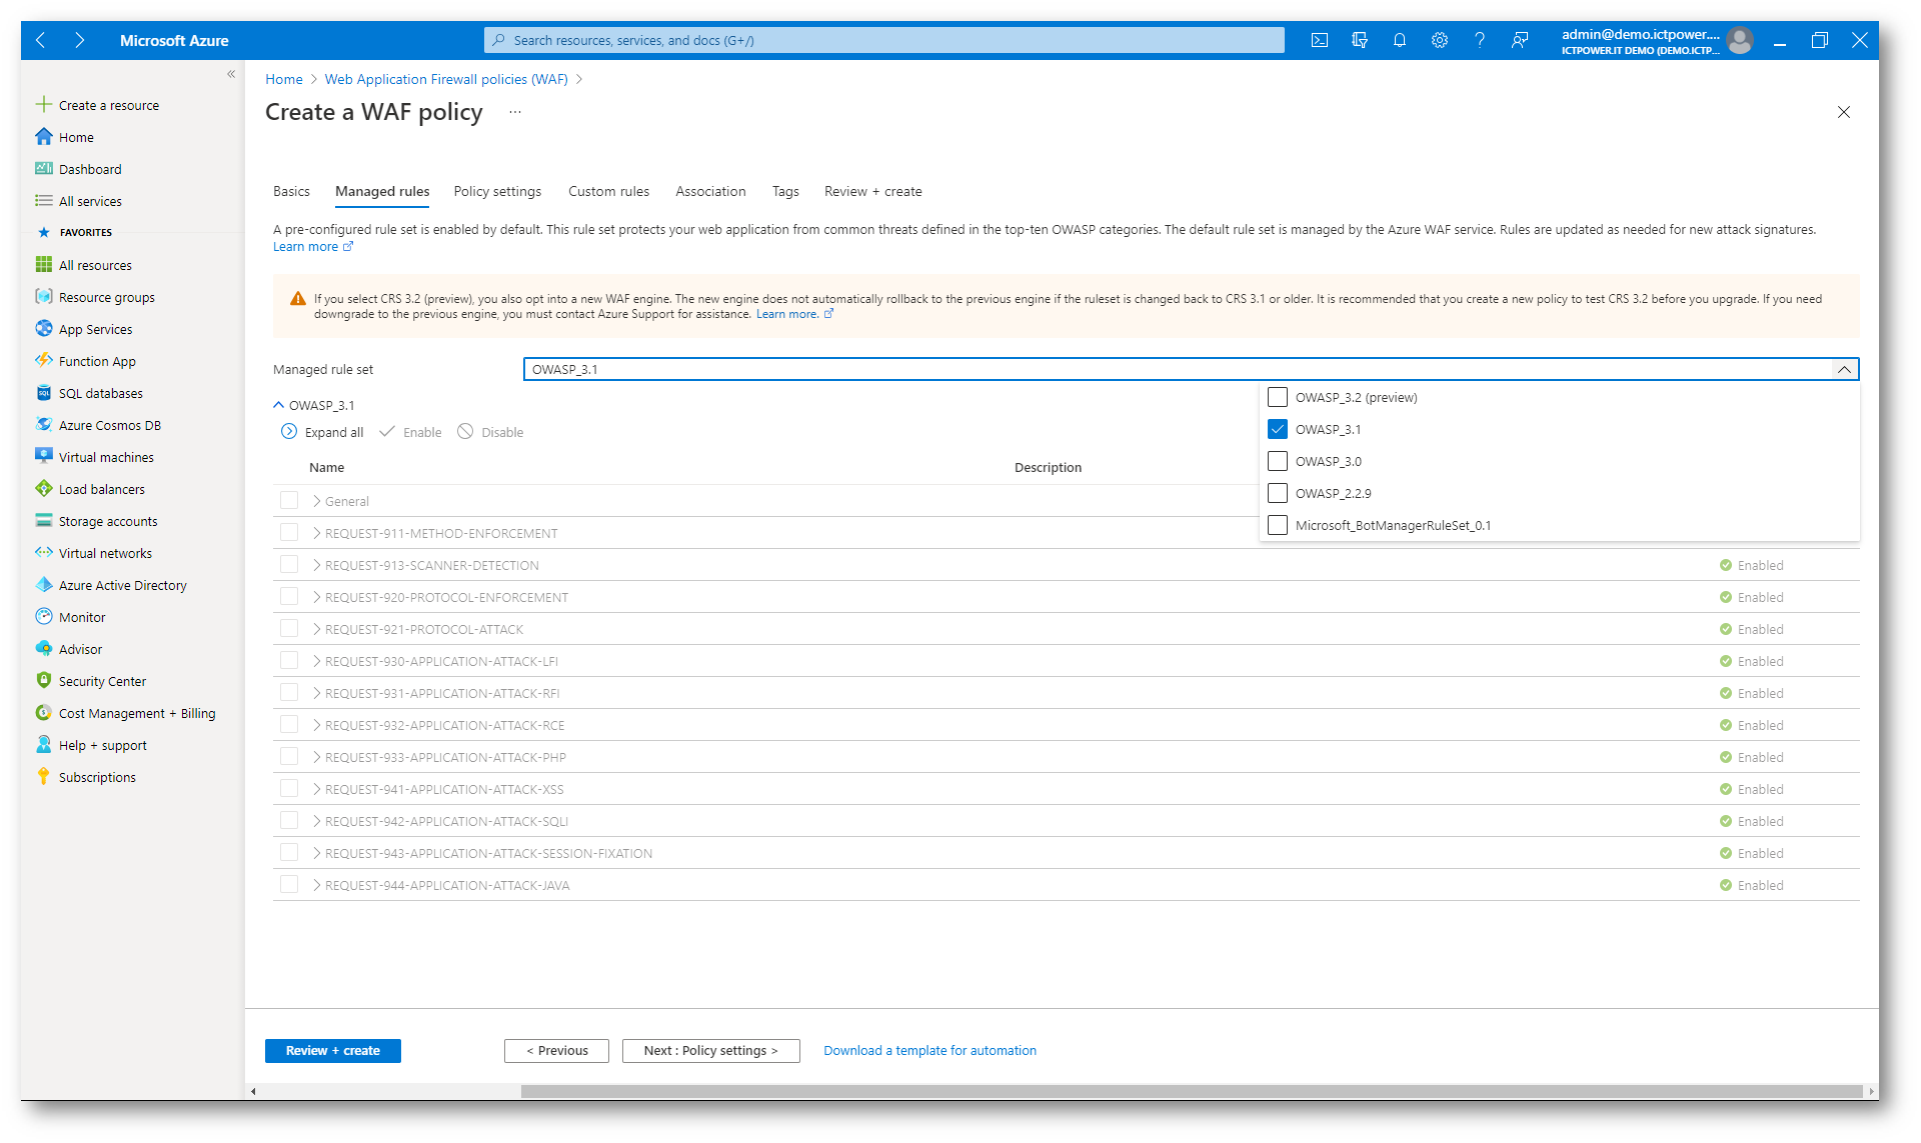Expand REQUEST-944-APPLICATION-ATTACK-JAVA group
The image size is (1921, 1143).
pos(316,885)
